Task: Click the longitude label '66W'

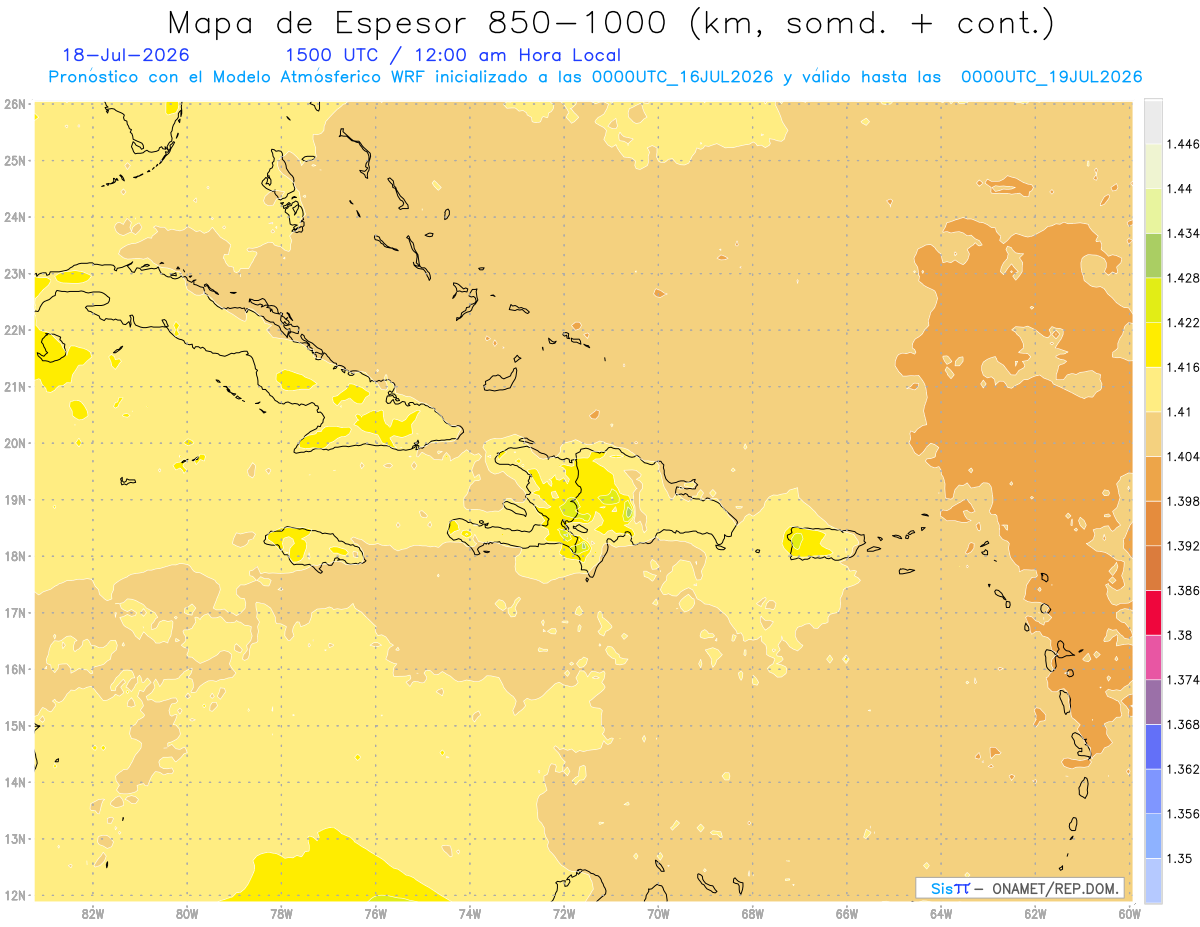Action: coord(847,914)
